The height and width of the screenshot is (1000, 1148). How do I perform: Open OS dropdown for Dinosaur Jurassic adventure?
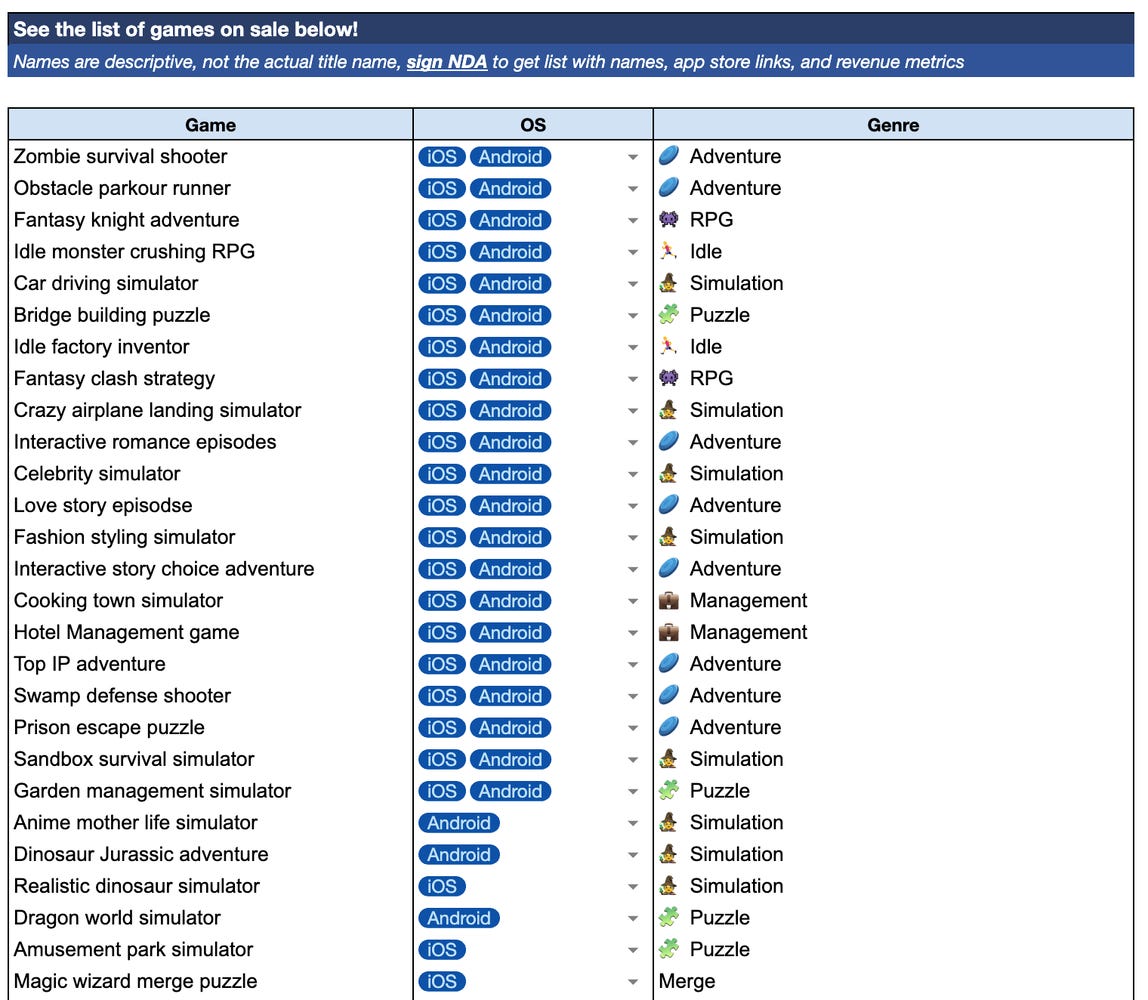point(633,855)
